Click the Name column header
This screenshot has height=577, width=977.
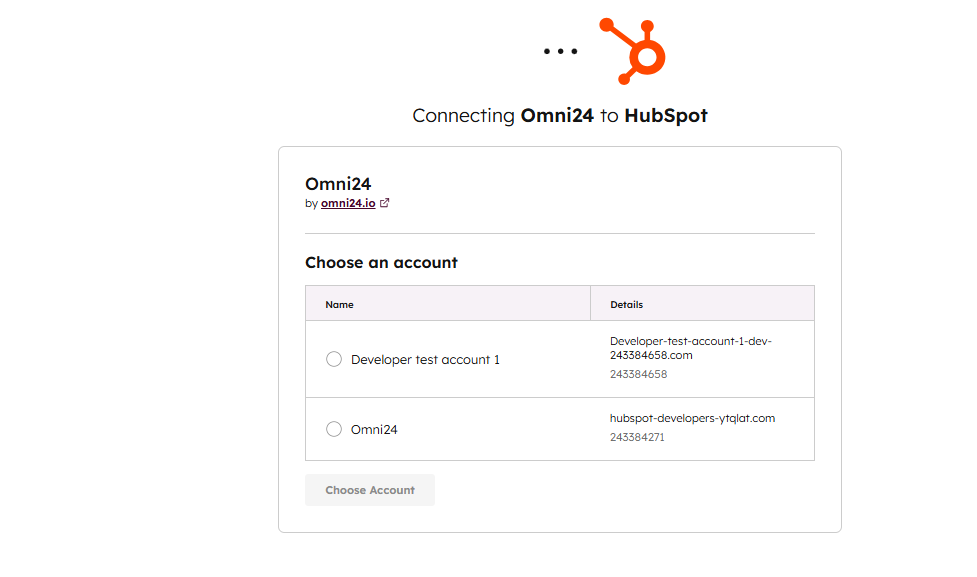click(x=339, y=305)
